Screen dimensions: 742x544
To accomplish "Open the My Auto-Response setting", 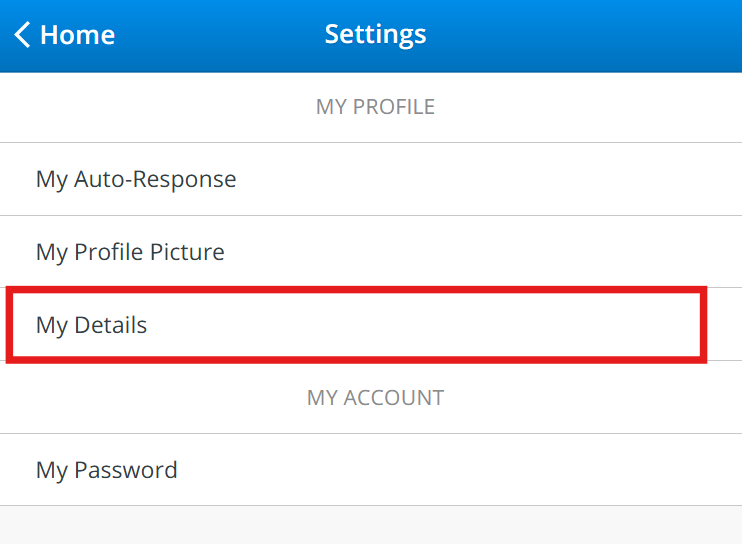I will pyautogui.click(x=371, y=179).
